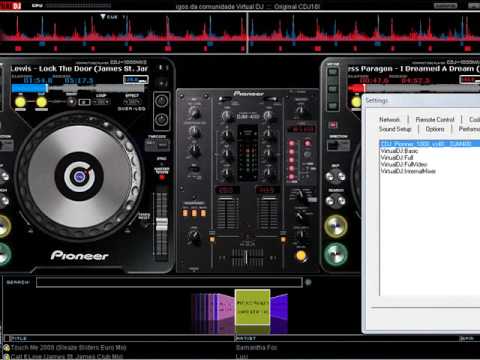Open the Remote Control tab in Settings
Image resolution: width=480 pixels, height=360 pixels.
pos(435,120)
